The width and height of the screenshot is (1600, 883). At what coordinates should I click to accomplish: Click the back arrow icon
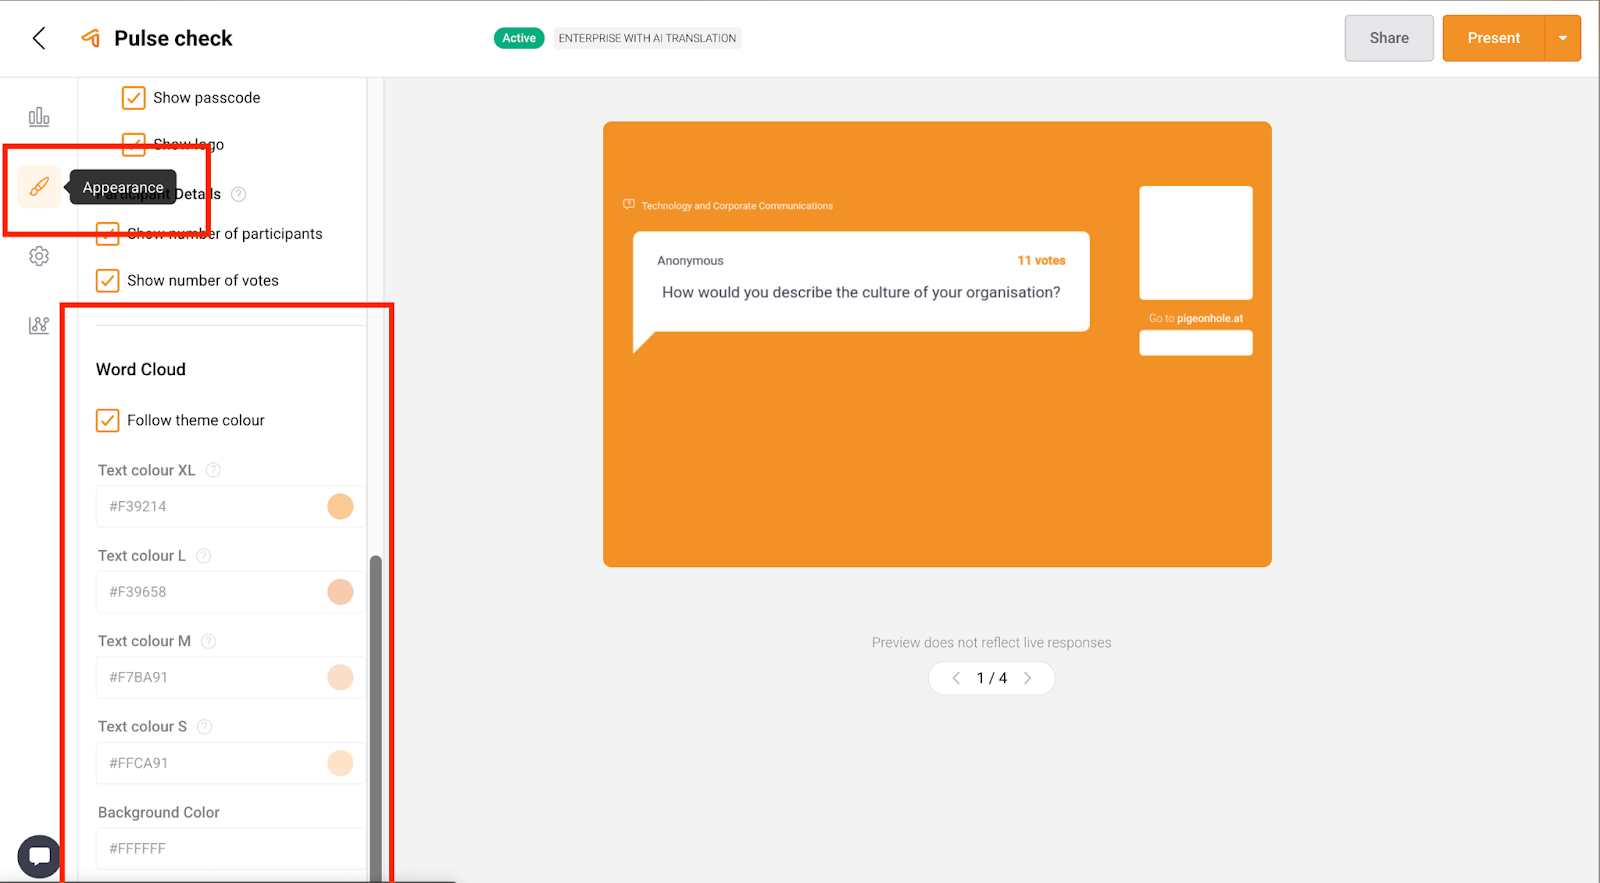tap(39, 38)
